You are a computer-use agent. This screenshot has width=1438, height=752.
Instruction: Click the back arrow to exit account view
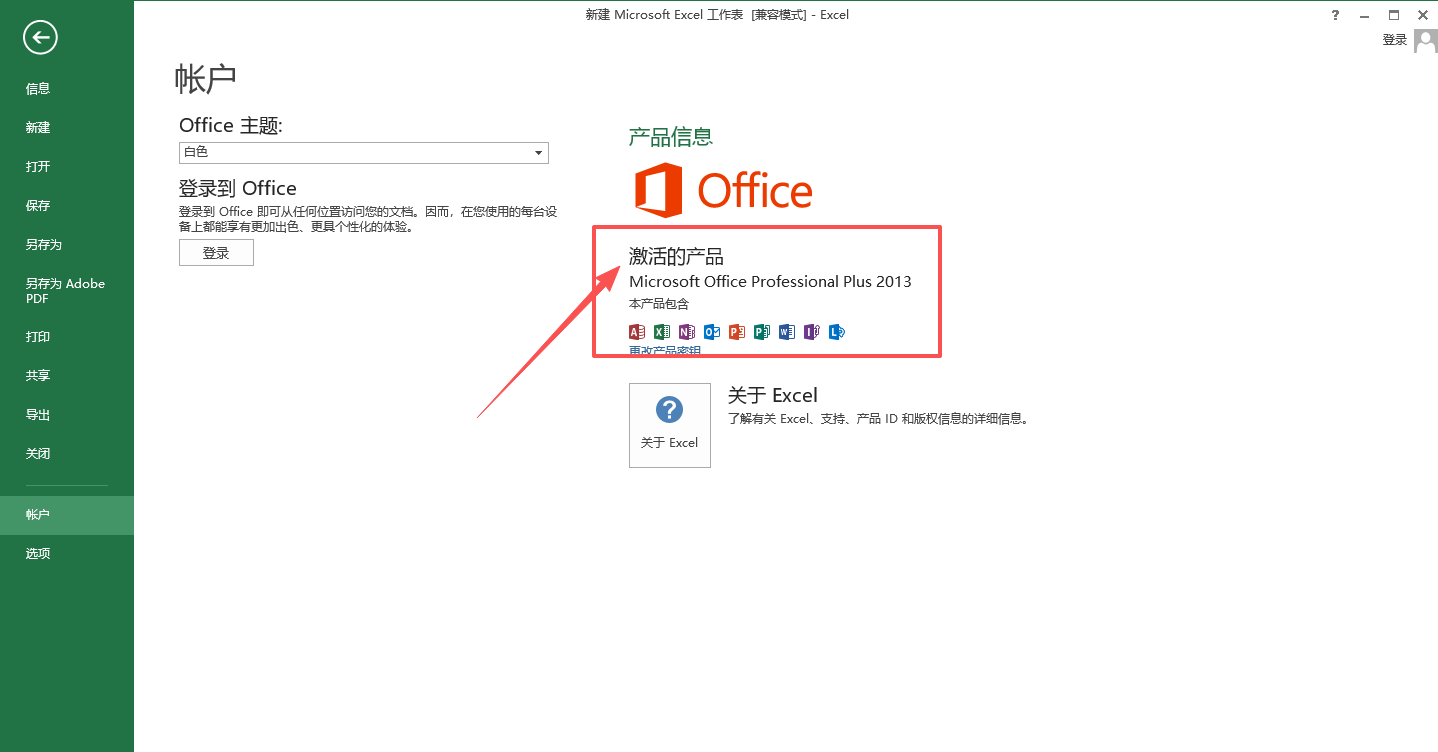(39, 37)
